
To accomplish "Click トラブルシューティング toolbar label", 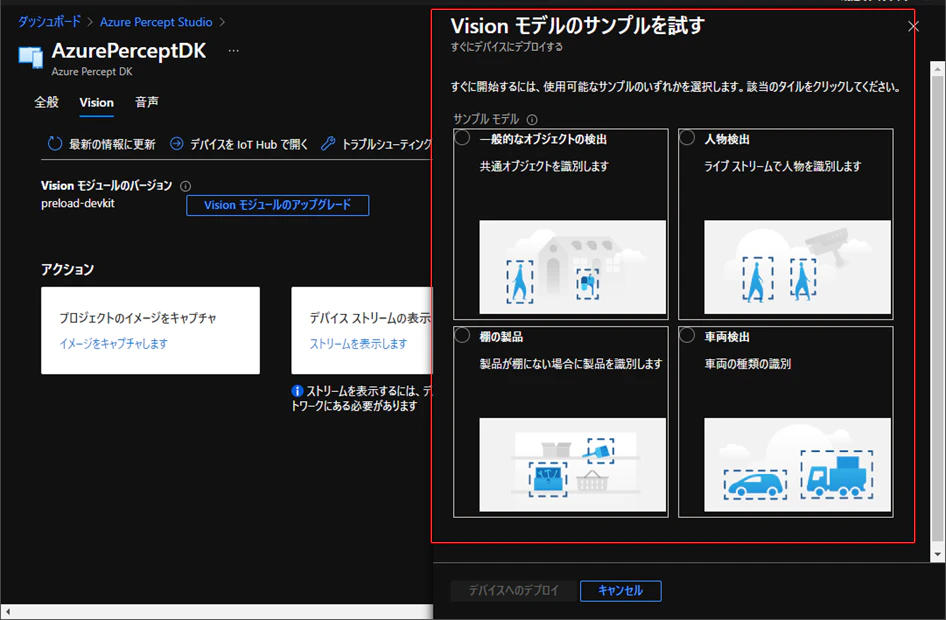I will (x=387, y=144).
